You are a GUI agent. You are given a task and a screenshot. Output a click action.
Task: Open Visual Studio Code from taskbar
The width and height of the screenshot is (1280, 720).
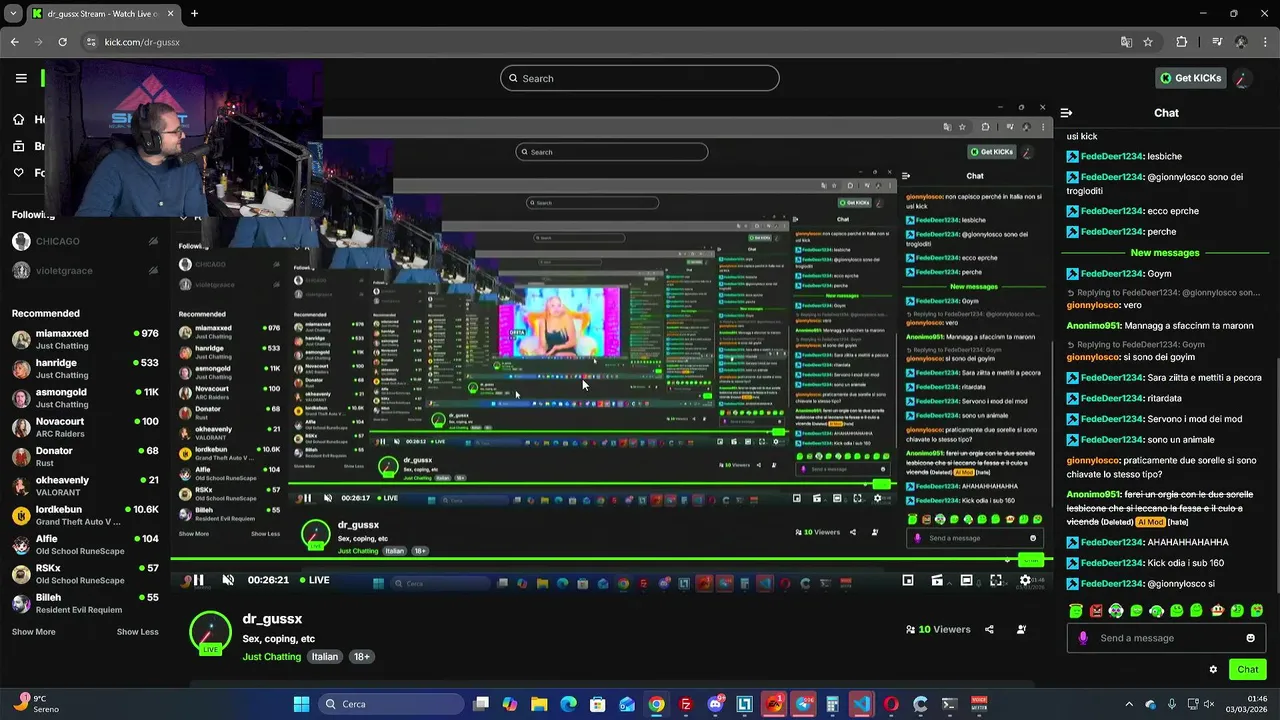tap(862, 704)
